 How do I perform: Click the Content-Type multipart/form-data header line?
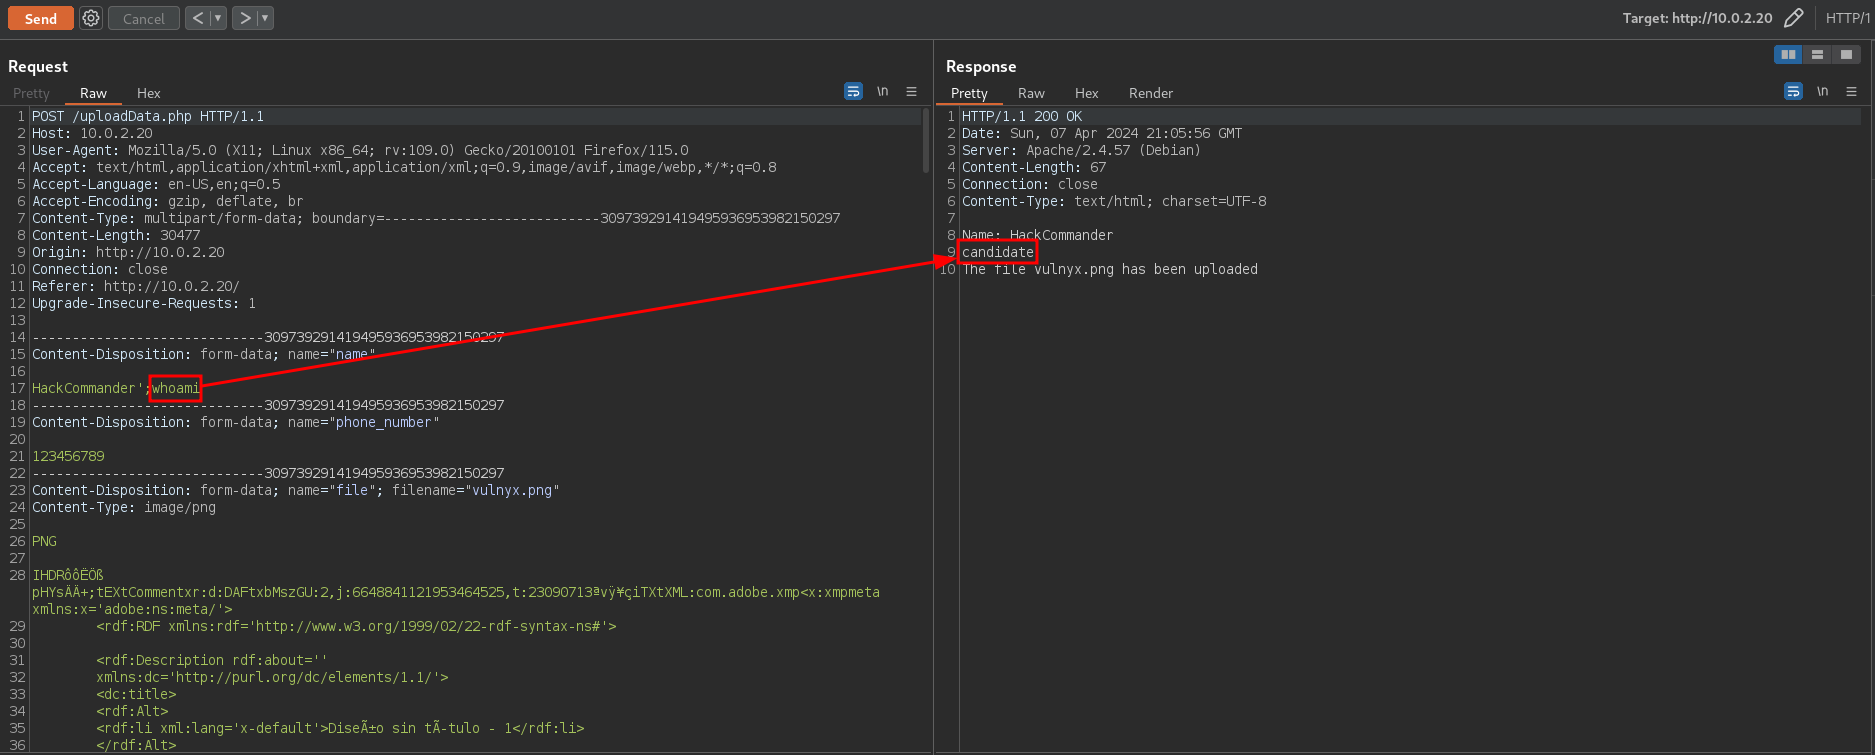tap(436, 218)
